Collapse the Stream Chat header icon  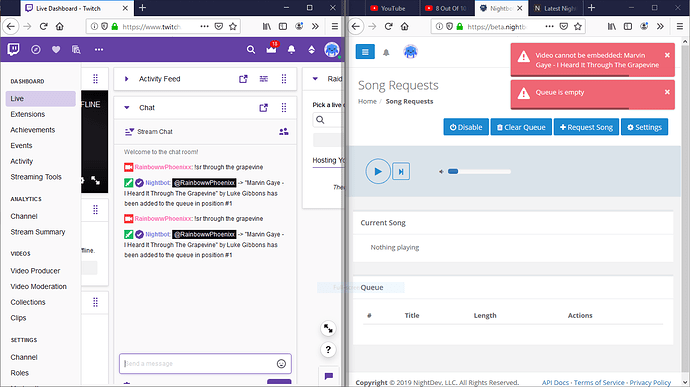click(x=129, y=132)
